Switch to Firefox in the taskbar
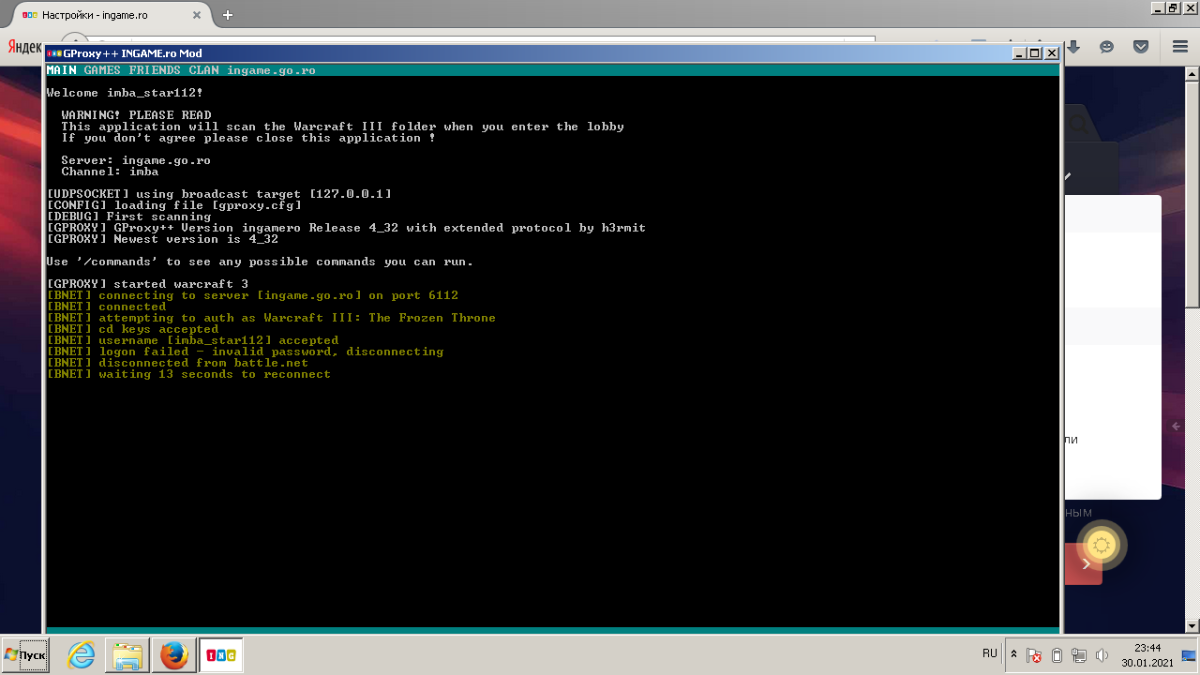 pyautogui.click(x=174, y=655)
